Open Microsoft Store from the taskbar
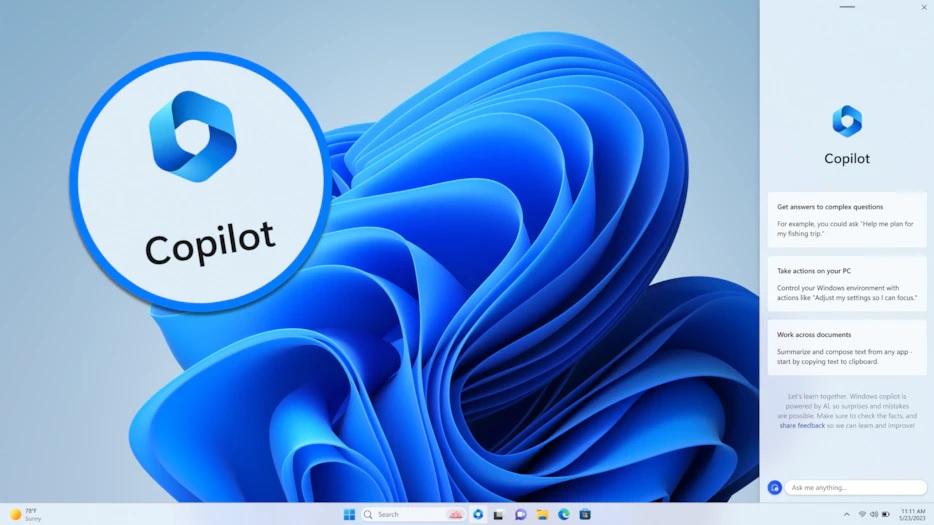 585,514
